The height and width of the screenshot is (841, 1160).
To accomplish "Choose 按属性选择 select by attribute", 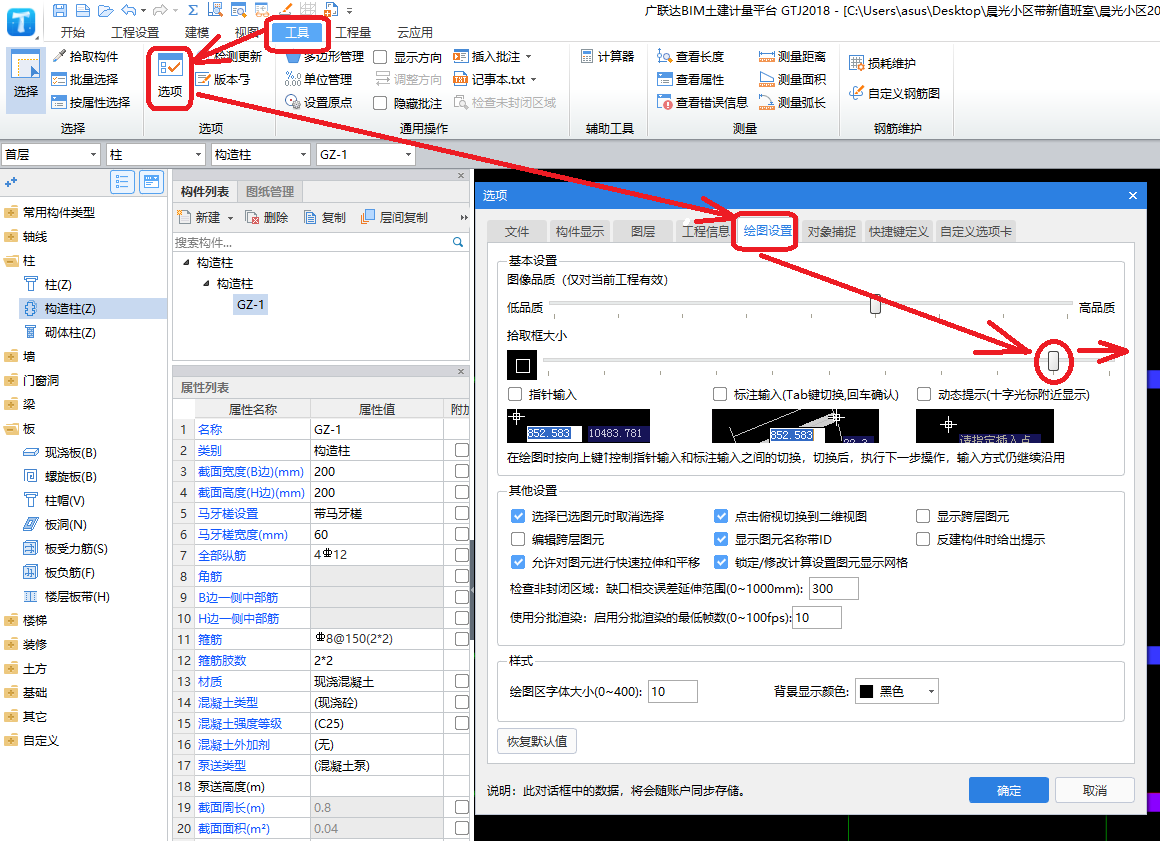I will [91, 102].
